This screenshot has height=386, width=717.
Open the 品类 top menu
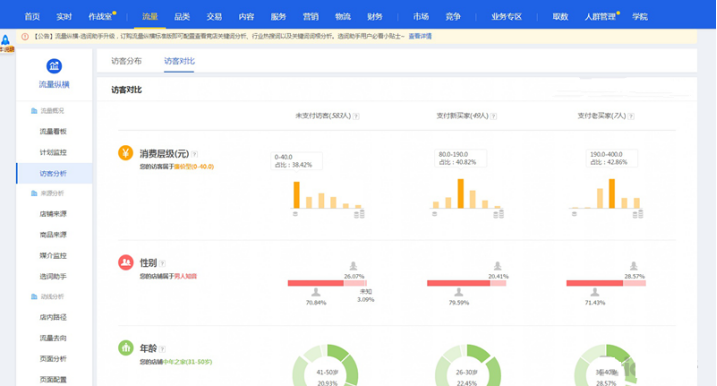(182, 16)
